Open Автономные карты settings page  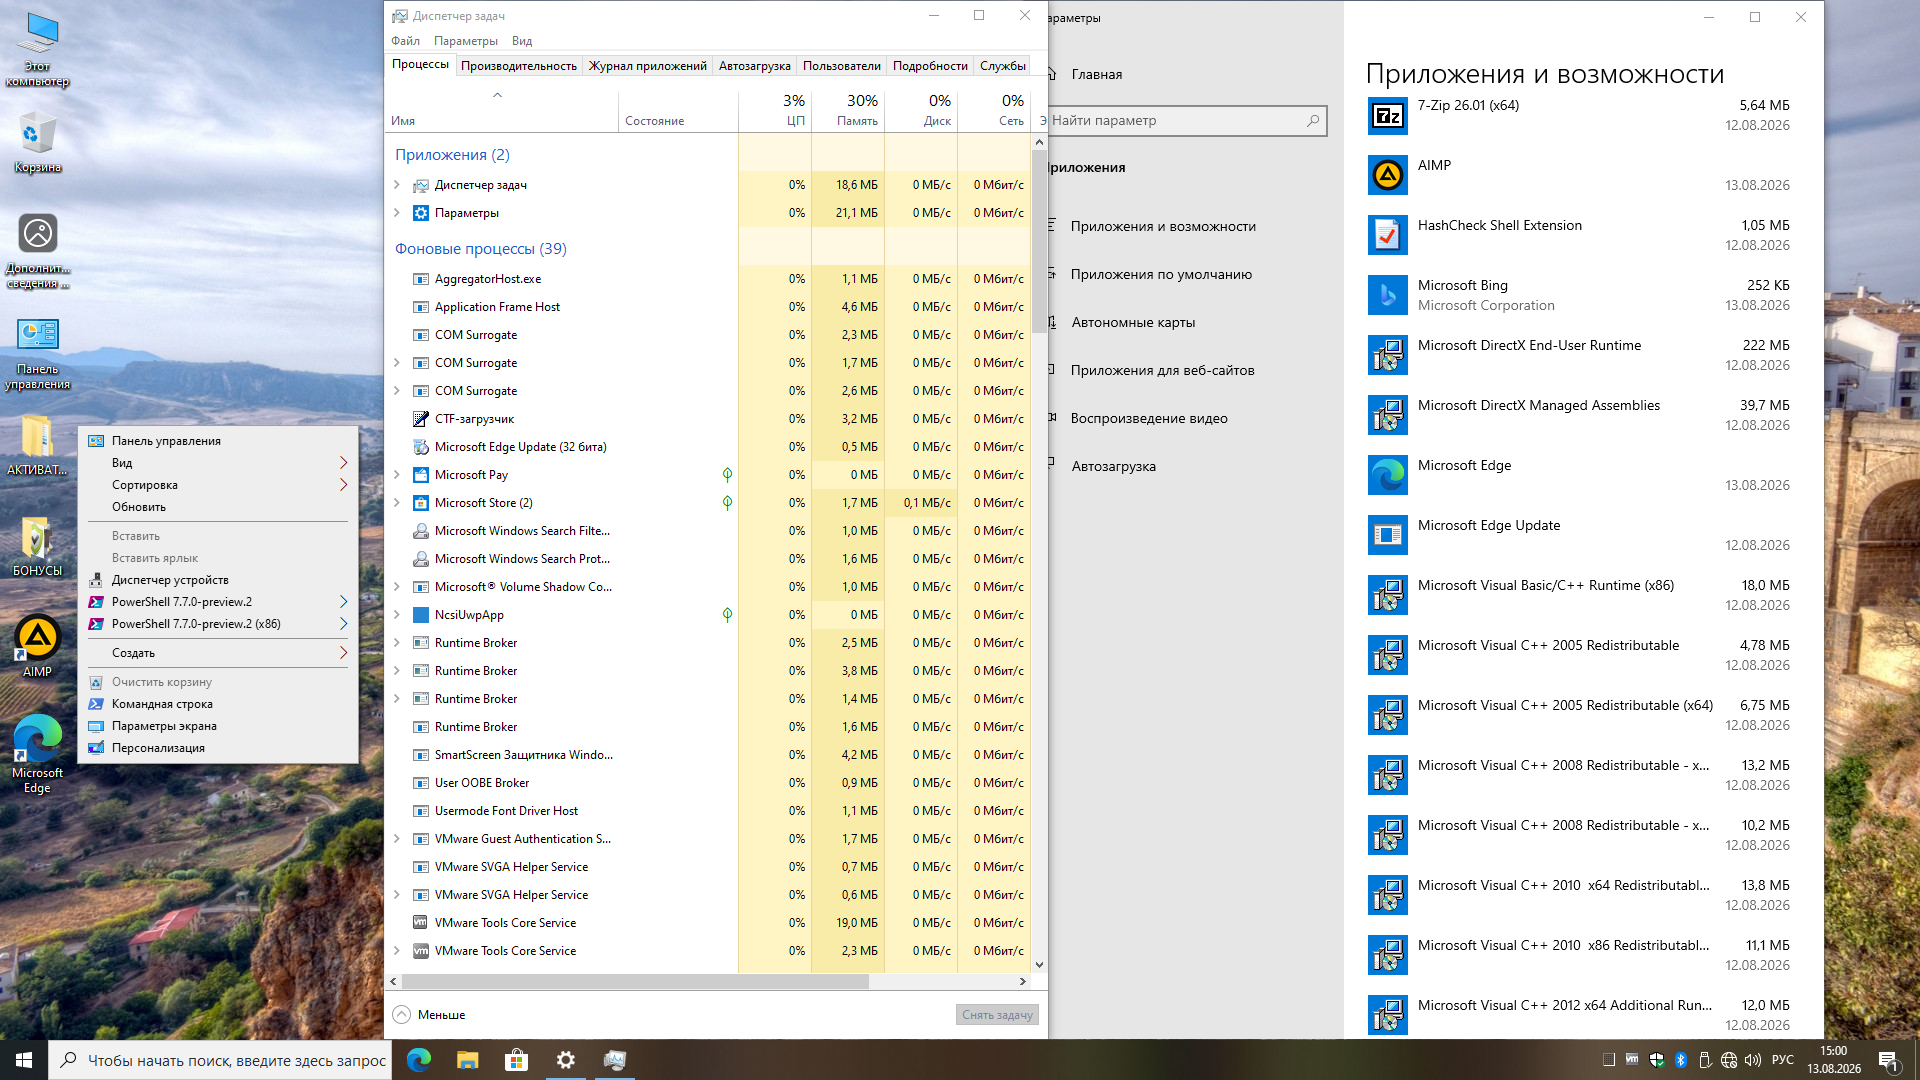pyautogui.click(x=1133, y=323)
